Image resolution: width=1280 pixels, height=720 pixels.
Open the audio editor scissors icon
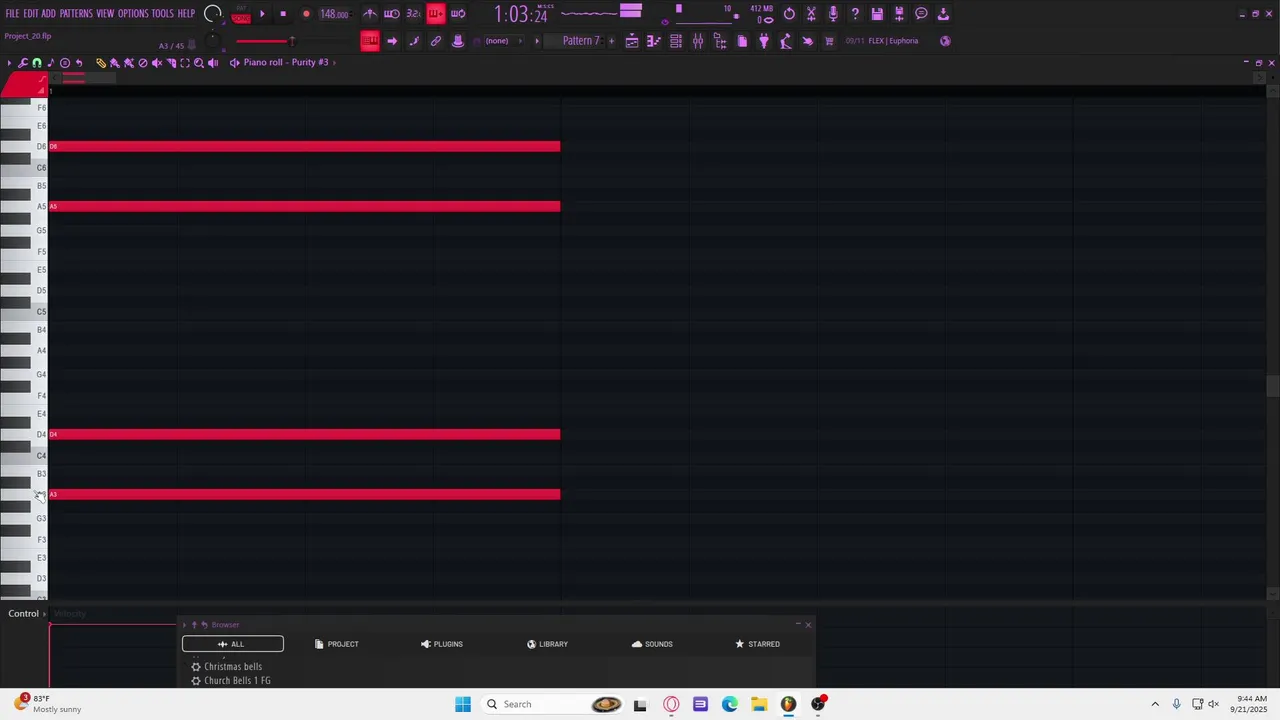(x=811, y=14)
